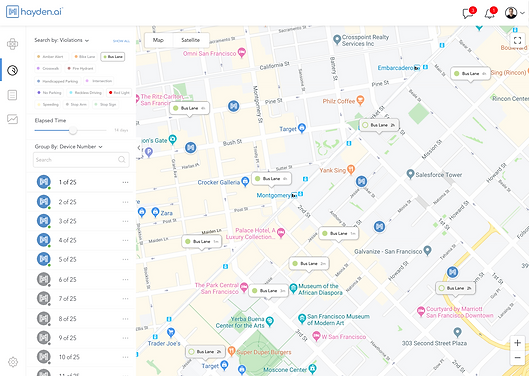Click the Trader Joe's shopping pin
Image resolution: width=529 pixels, height=376 pixels.
tap(171, 332)
